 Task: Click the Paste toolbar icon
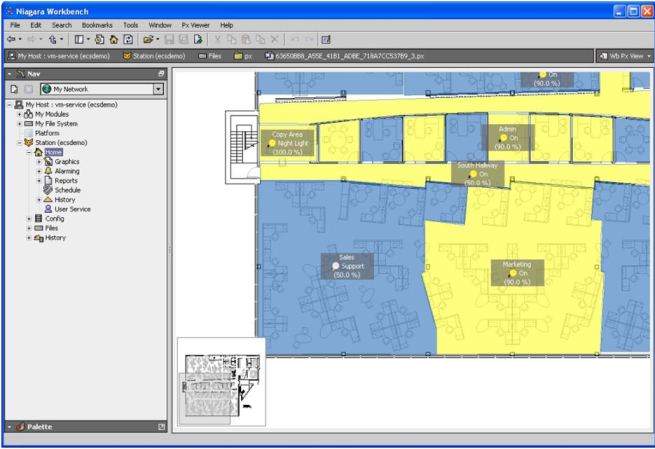point(246,40)
